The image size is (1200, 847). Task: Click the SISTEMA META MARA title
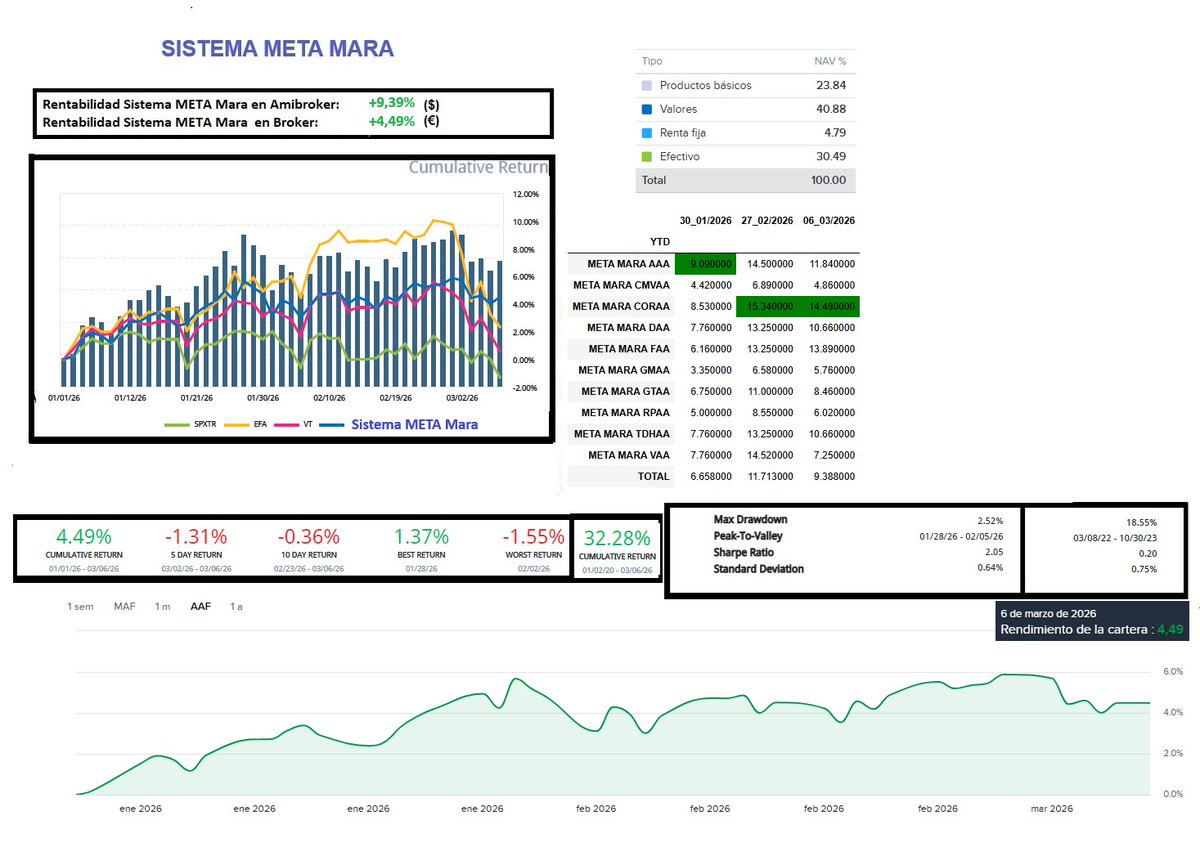click(x=278, y=48)
